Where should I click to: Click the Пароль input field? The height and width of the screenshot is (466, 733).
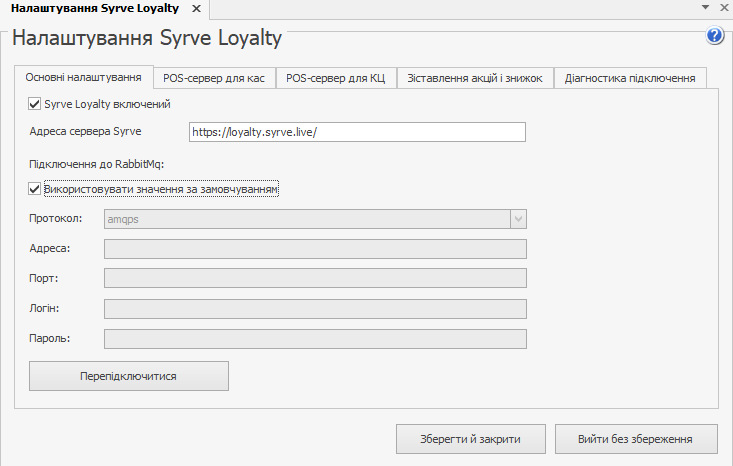point(315,339)
